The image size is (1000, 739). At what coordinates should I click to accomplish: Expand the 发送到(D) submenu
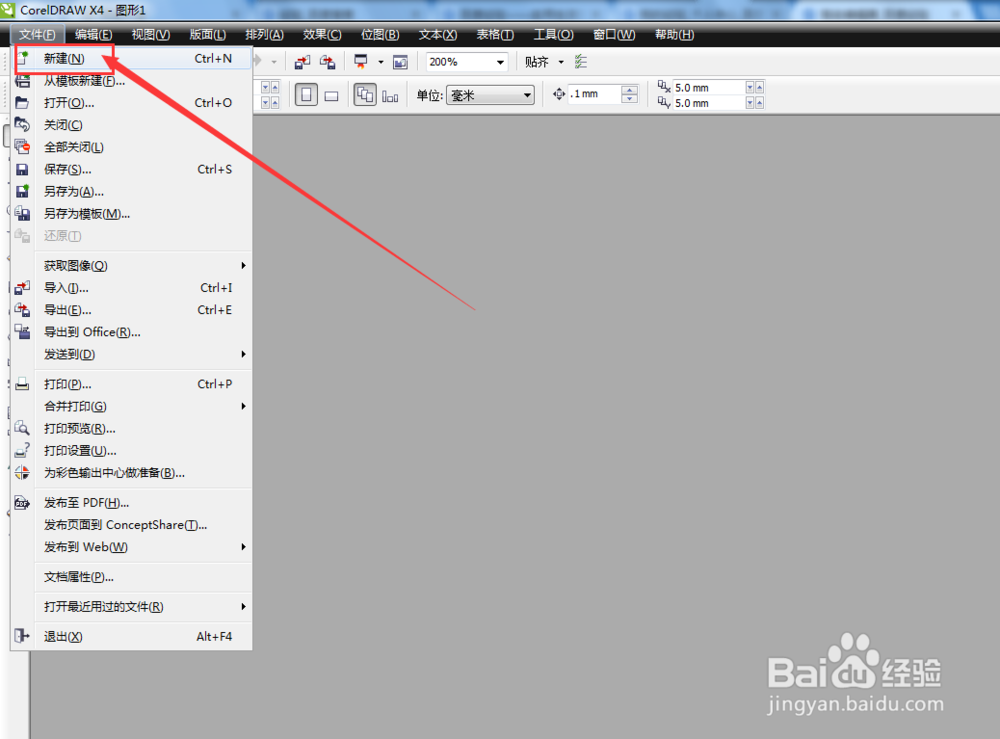tap(243, 354)
